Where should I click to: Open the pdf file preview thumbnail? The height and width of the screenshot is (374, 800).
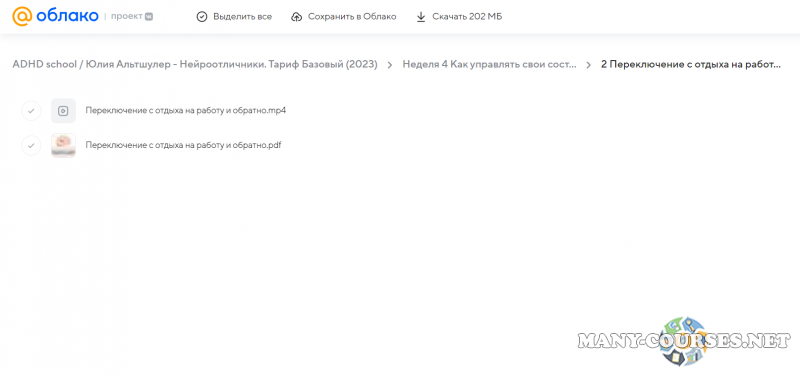click(x=63, y=145)
